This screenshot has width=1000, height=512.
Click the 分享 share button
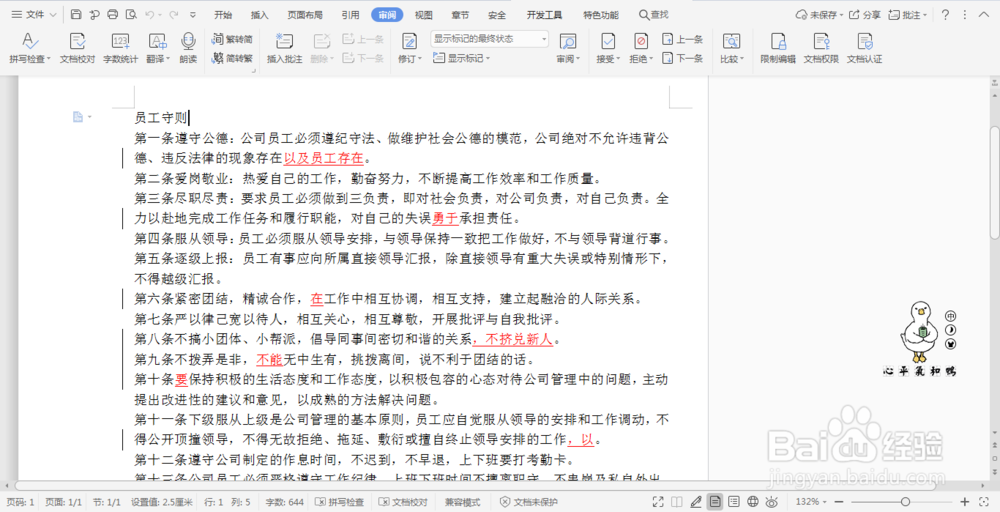[865, 15]
